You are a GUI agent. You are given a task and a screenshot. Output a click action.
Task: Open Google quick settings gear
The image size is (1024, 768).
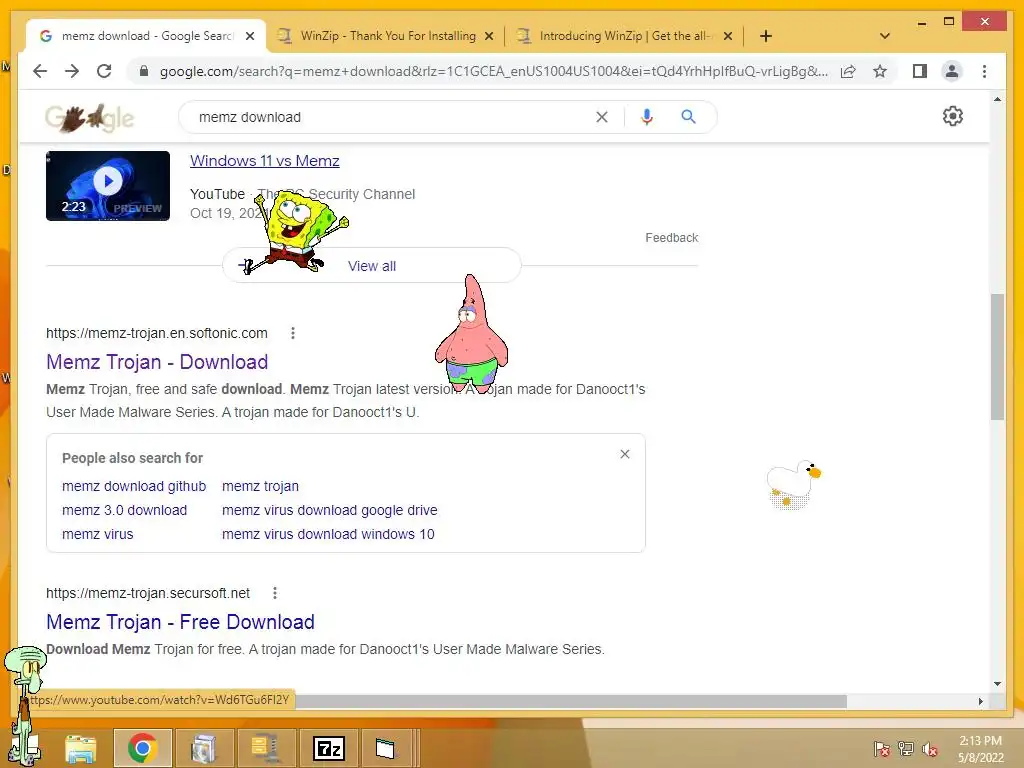tap(953, 116)
